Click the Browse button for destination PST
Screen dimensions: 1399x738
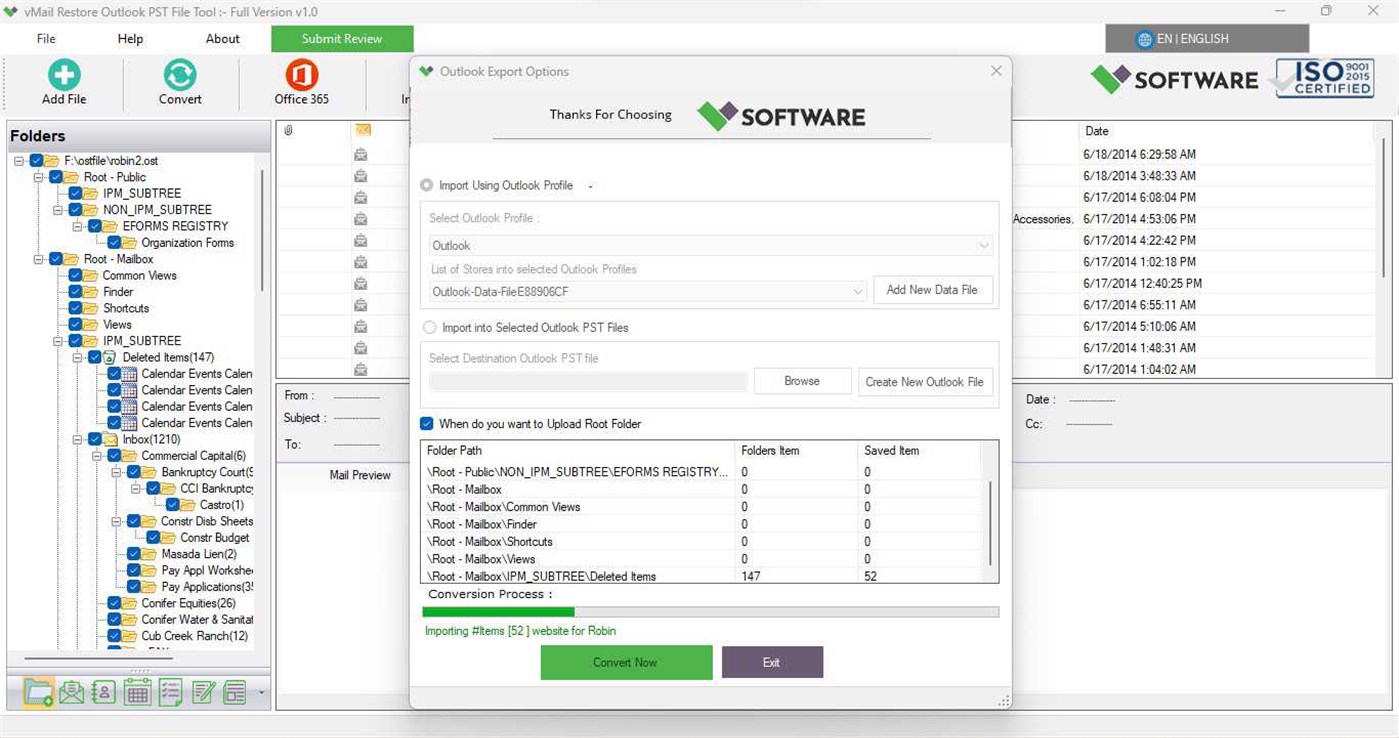(802, 381)
